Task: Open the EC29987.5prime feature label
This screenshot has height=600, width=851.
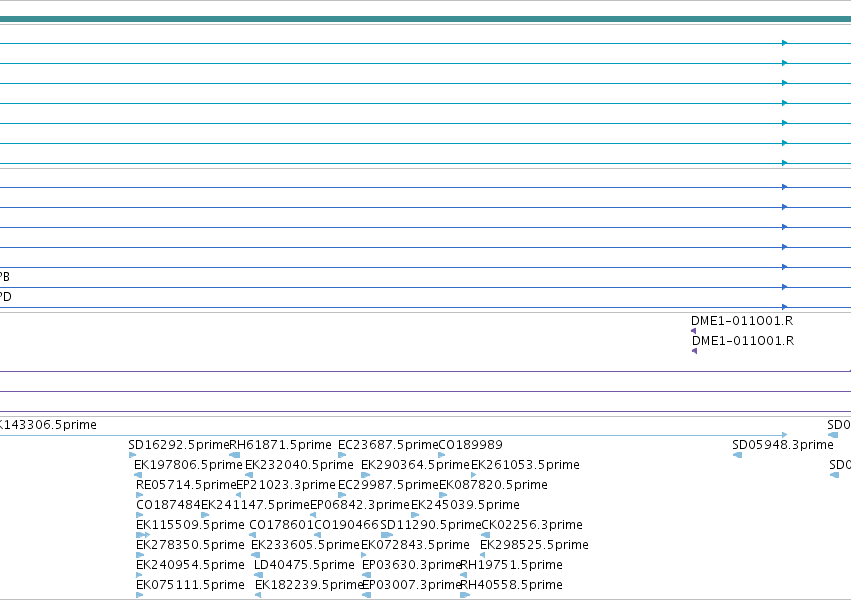Action: coord(388,485)
